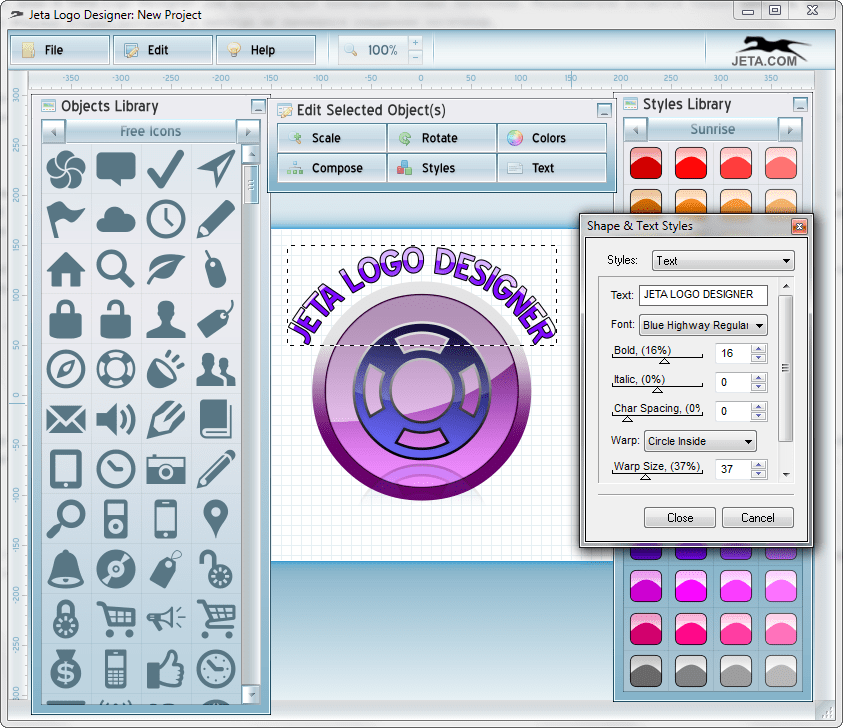
Task: Select the house icon
Action: [x=66, y=269]
